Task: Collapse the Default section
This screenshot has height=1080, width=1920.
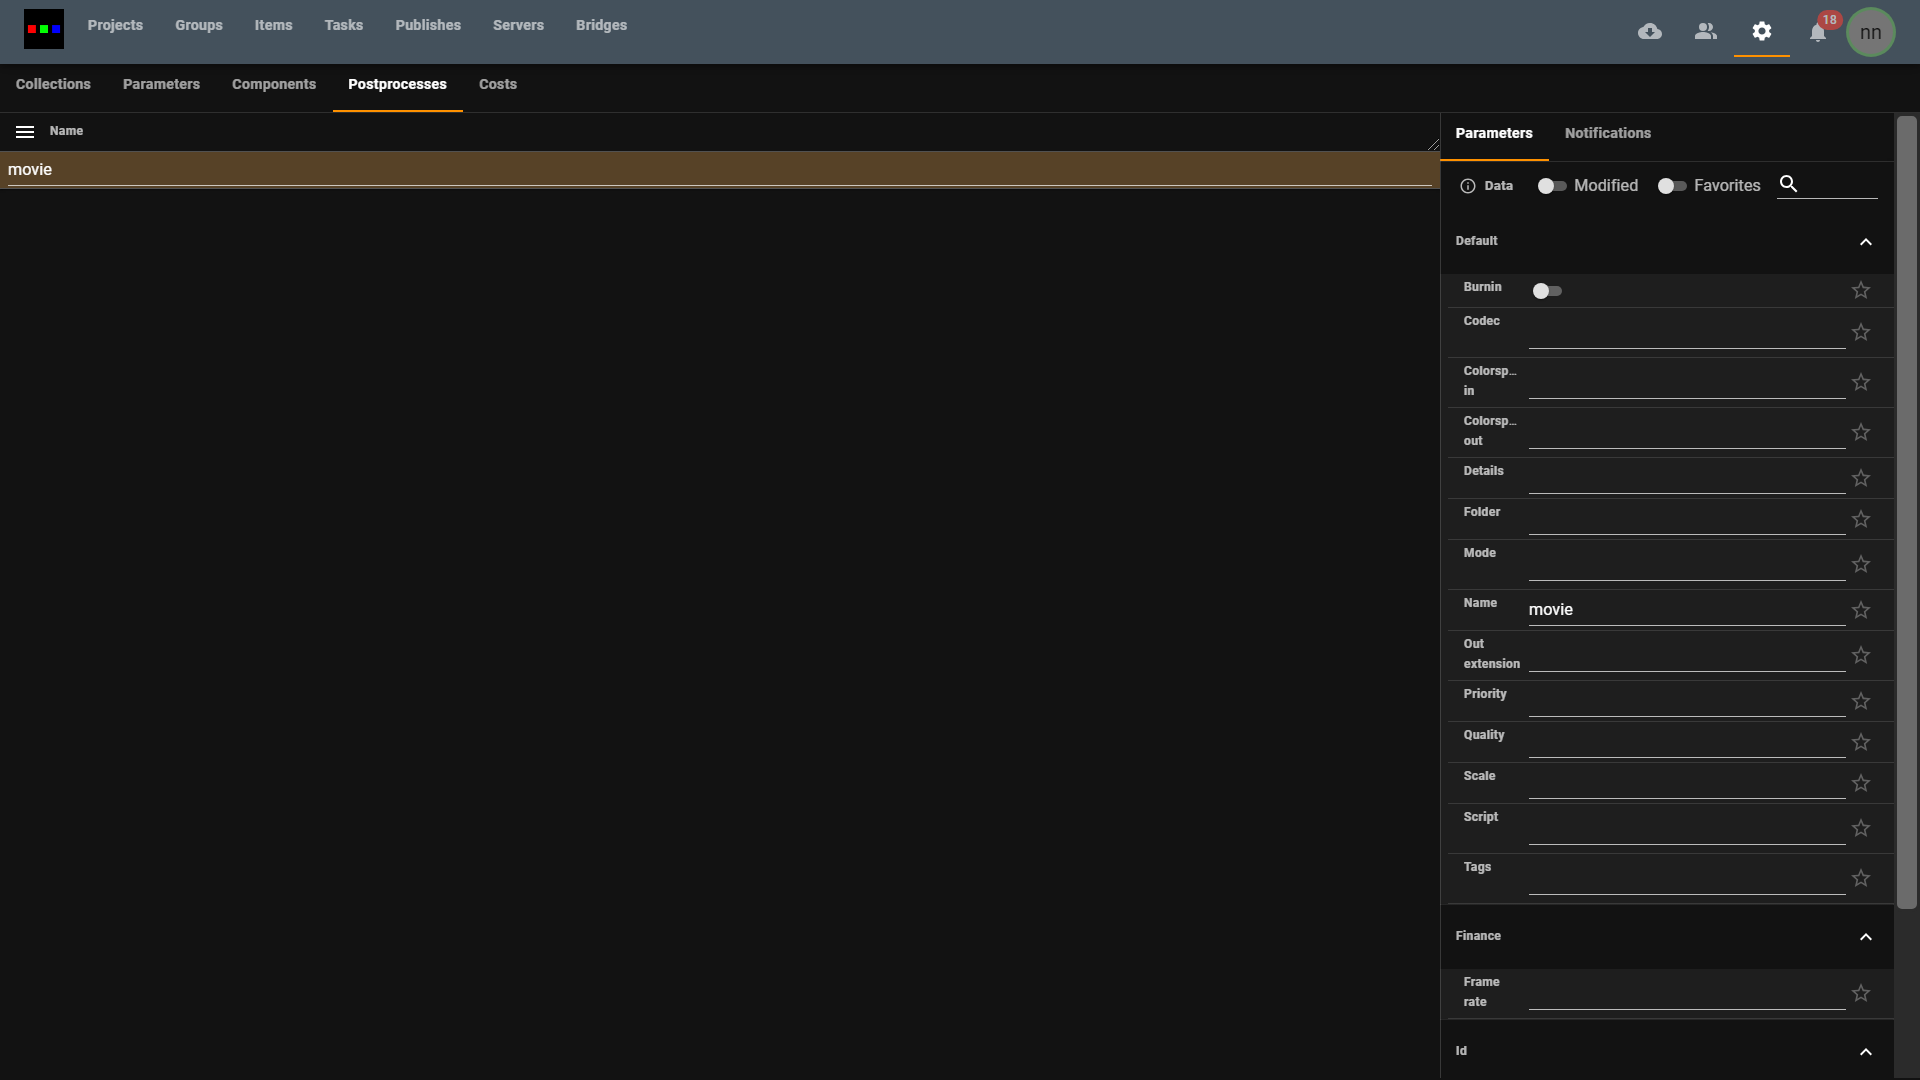Action: 1866,242
